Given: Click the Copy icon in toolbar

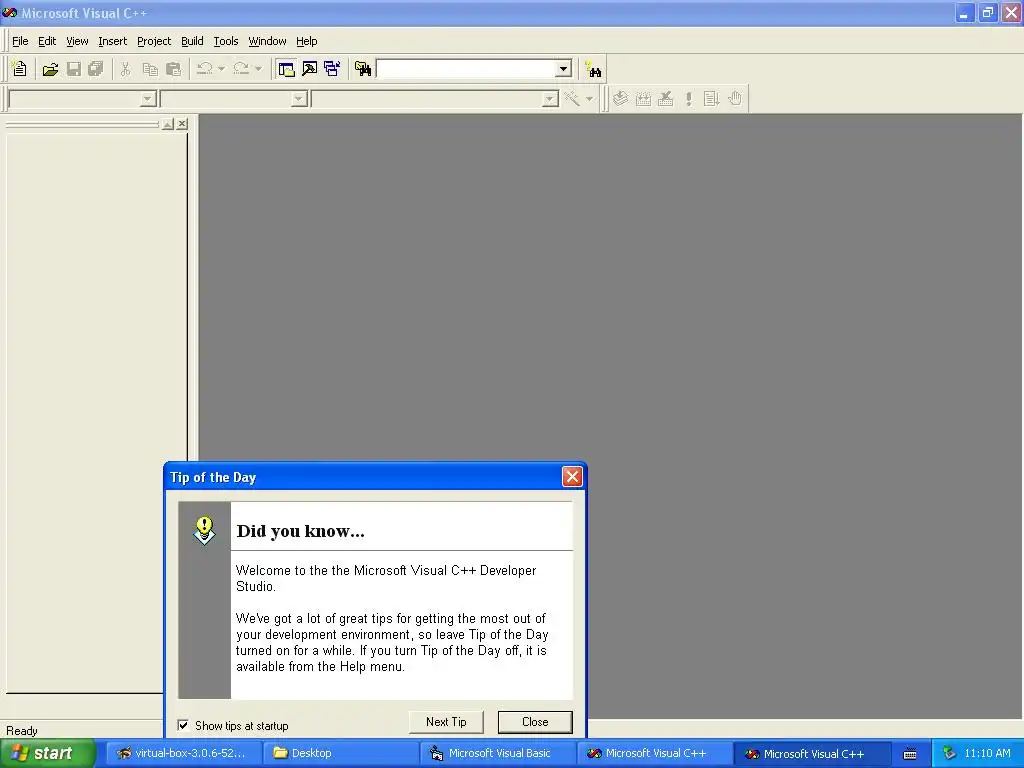Looking at the screenshot, I should coord(150,69).
